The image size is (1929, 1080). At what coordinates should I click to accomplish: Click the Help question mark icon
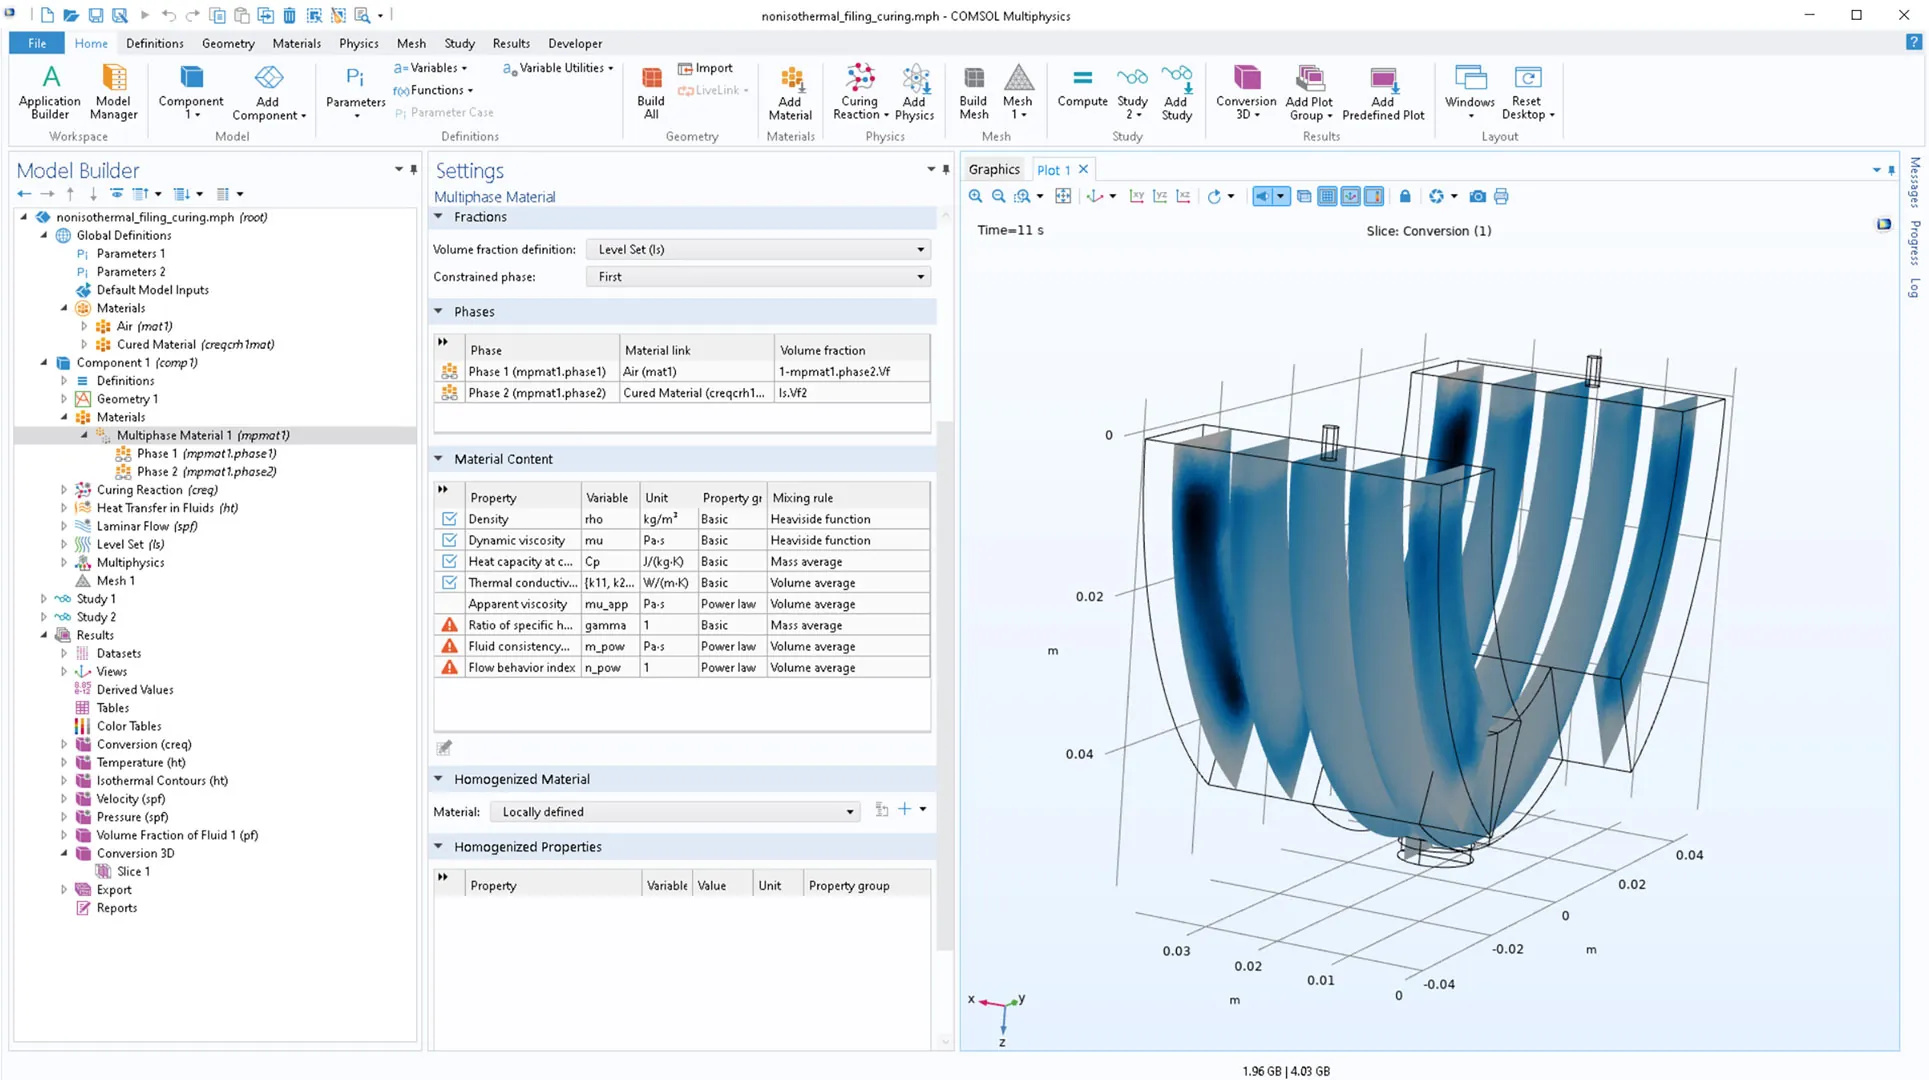[x=1913, y=42]
